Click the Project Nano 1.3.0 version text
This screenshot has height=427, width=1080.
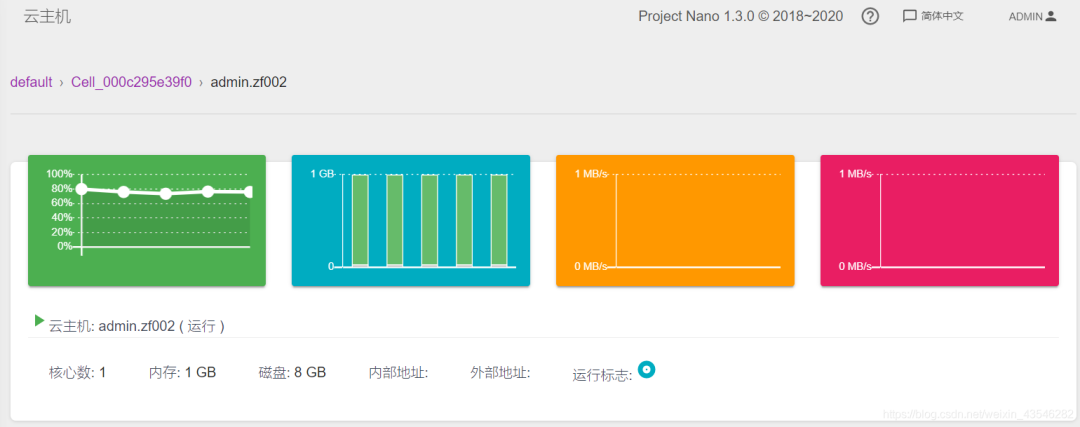click(740, 17)
